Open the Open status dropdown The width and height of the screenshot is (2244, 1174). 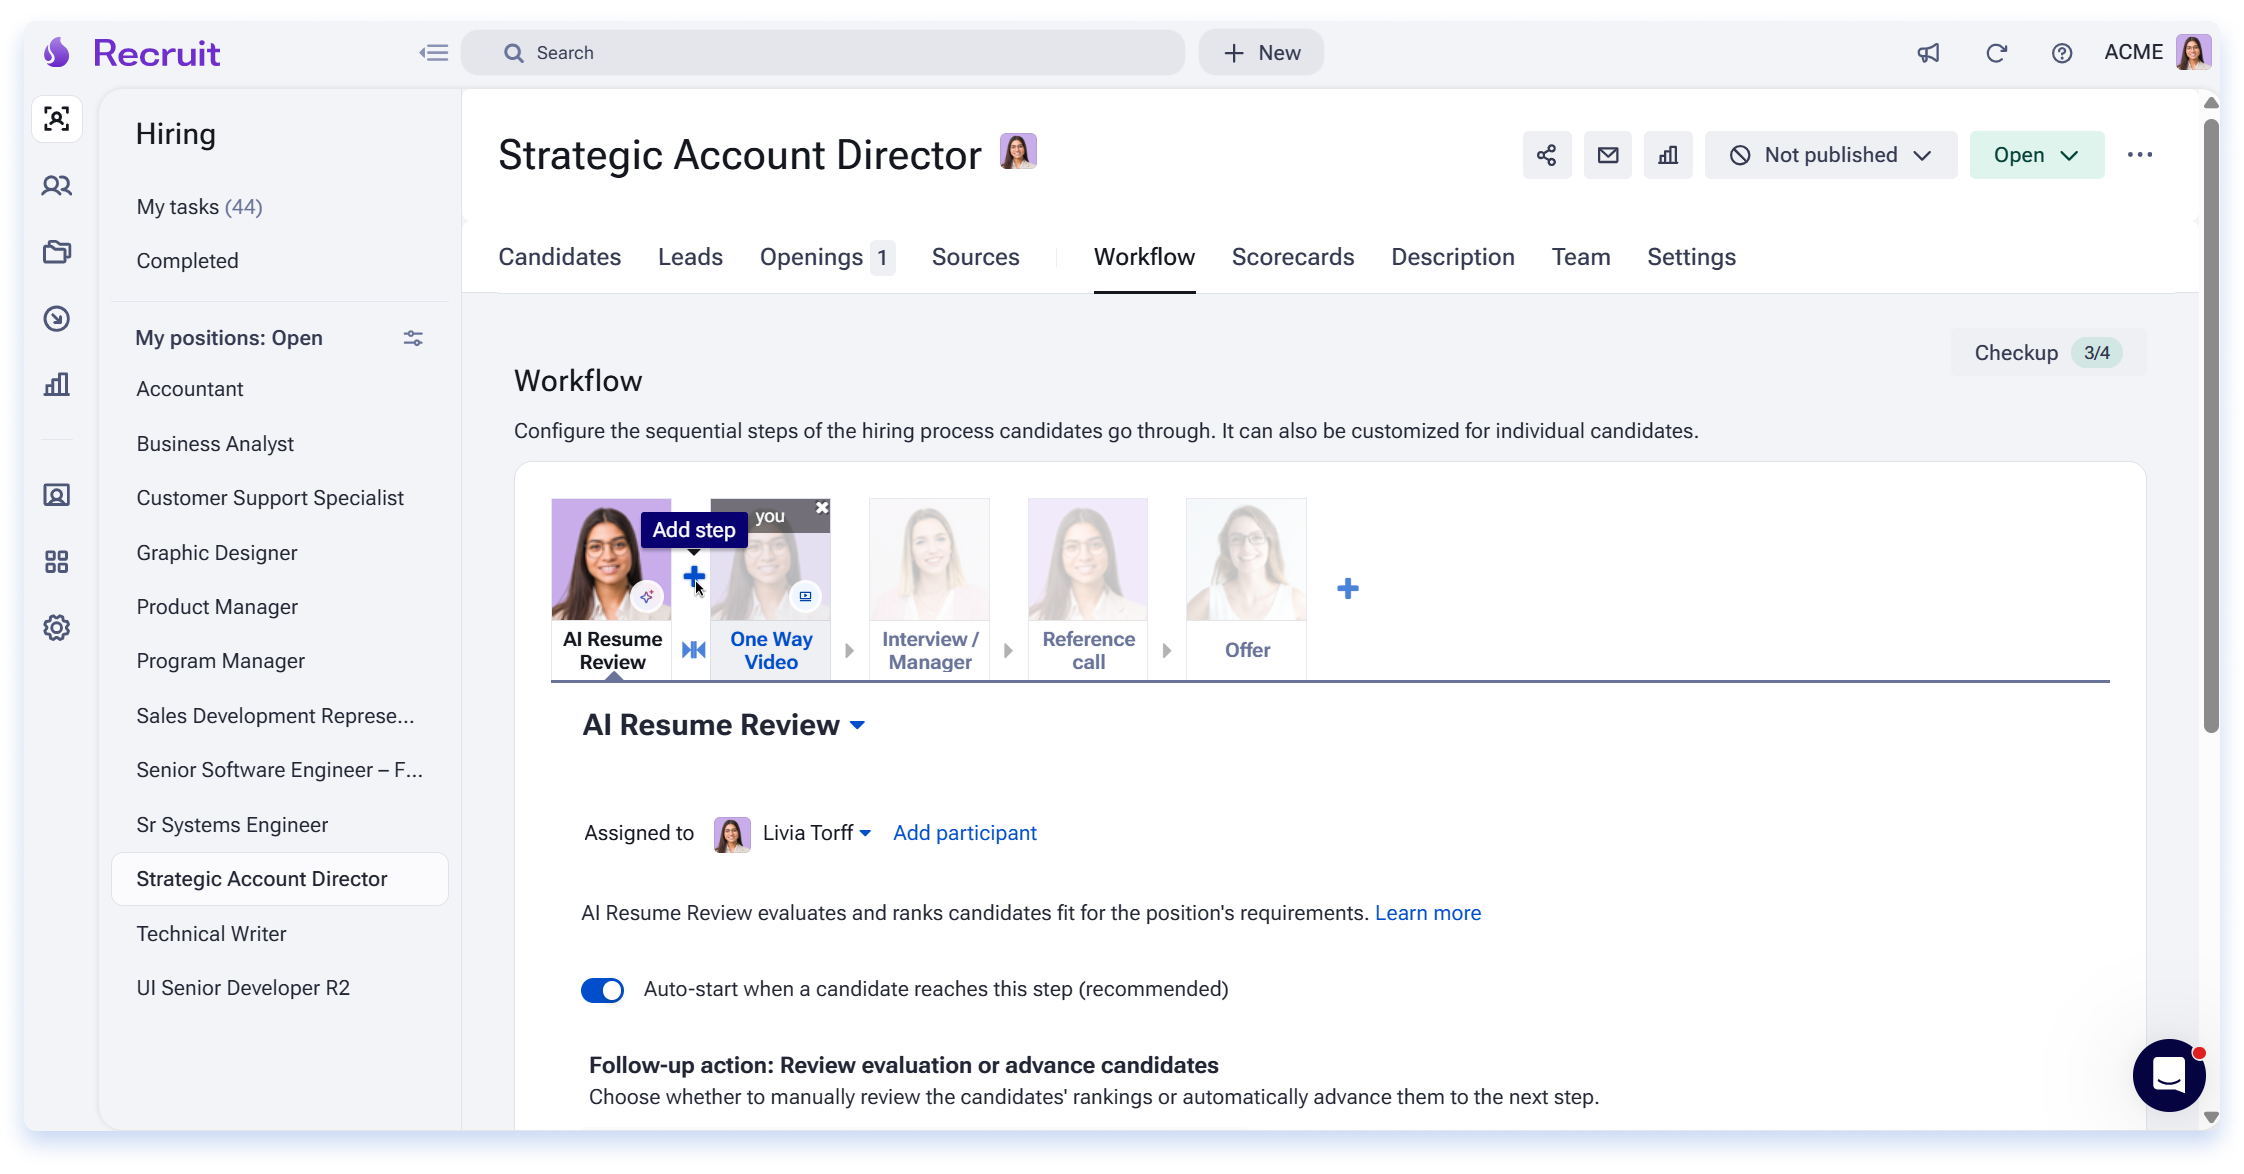(x=2036, y=155)
